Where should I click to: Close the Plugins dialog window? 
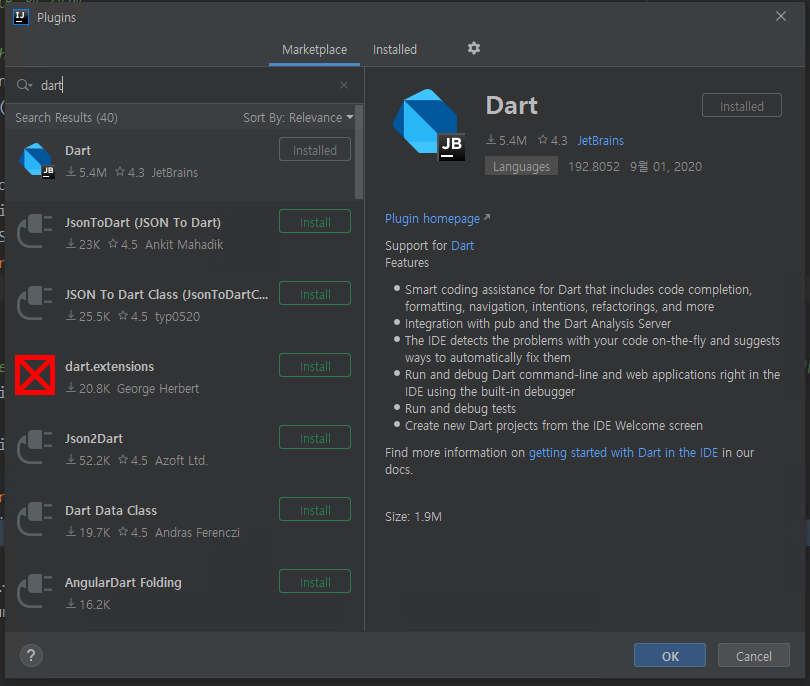click(781, 17)
